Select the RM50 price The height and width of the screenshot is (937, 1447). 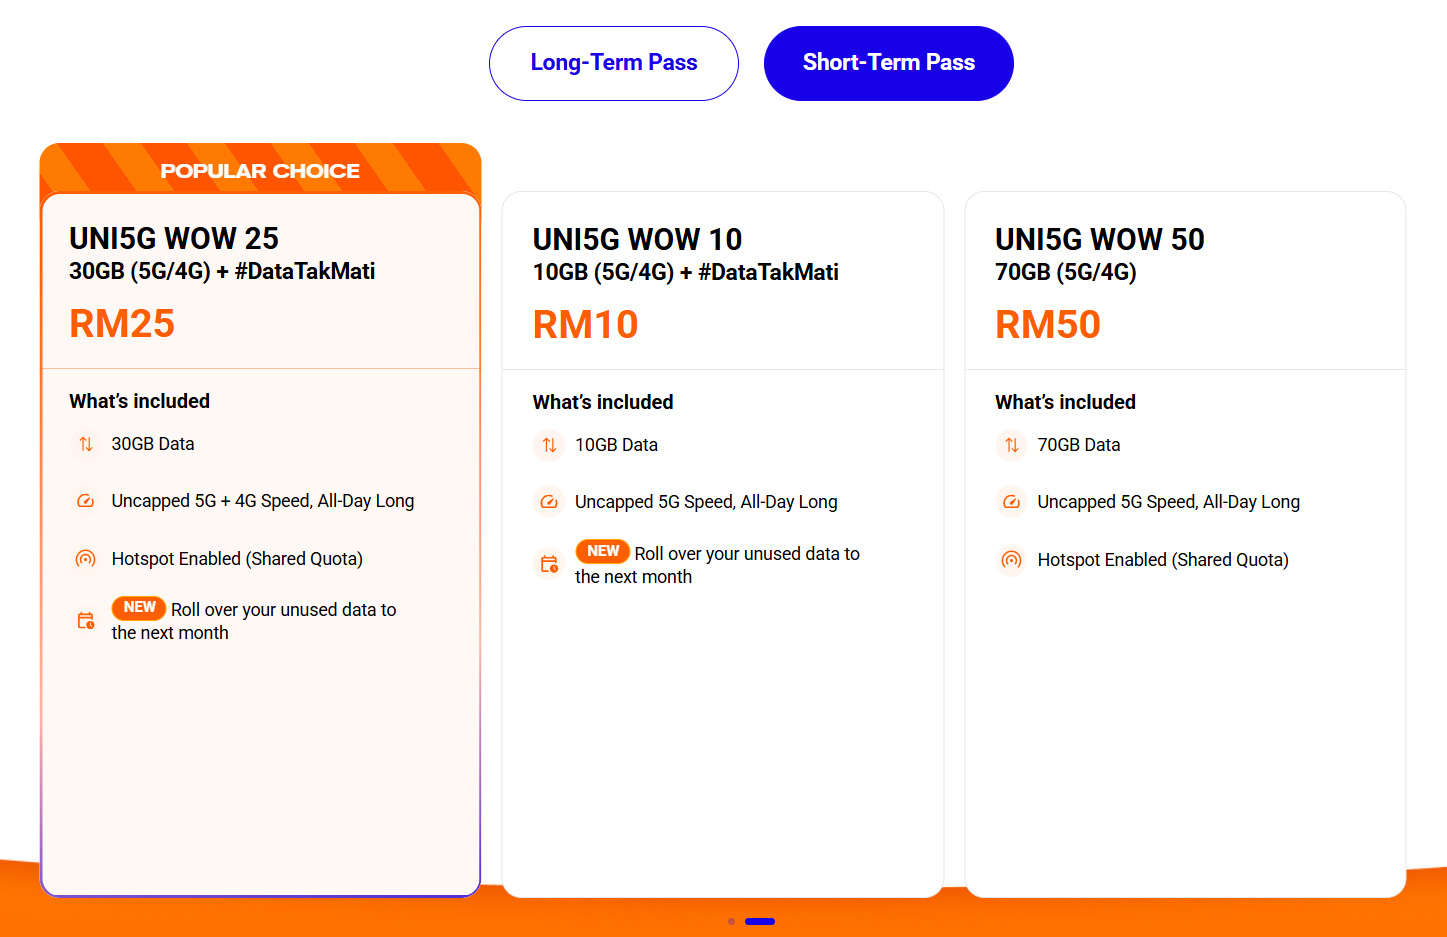[1047, 324]
